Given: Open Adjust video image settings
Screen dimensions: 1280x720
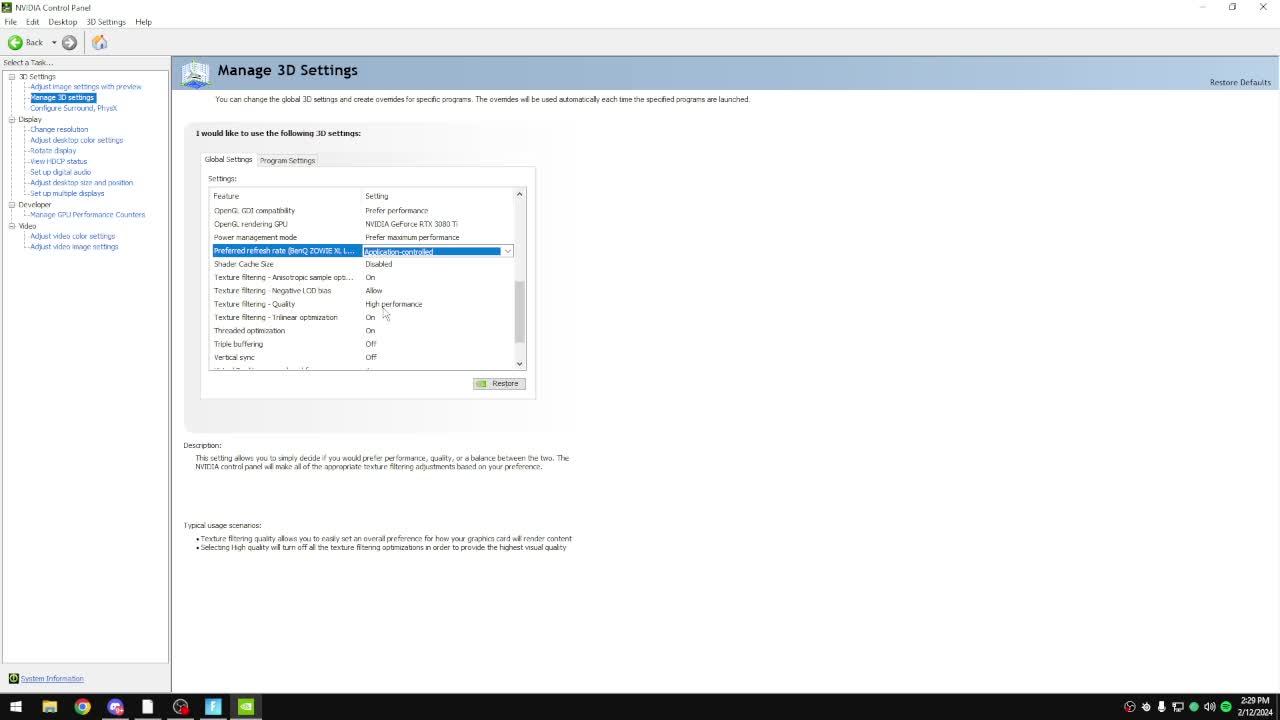Looking at the screenshot, I should click(x=74, y=247).
